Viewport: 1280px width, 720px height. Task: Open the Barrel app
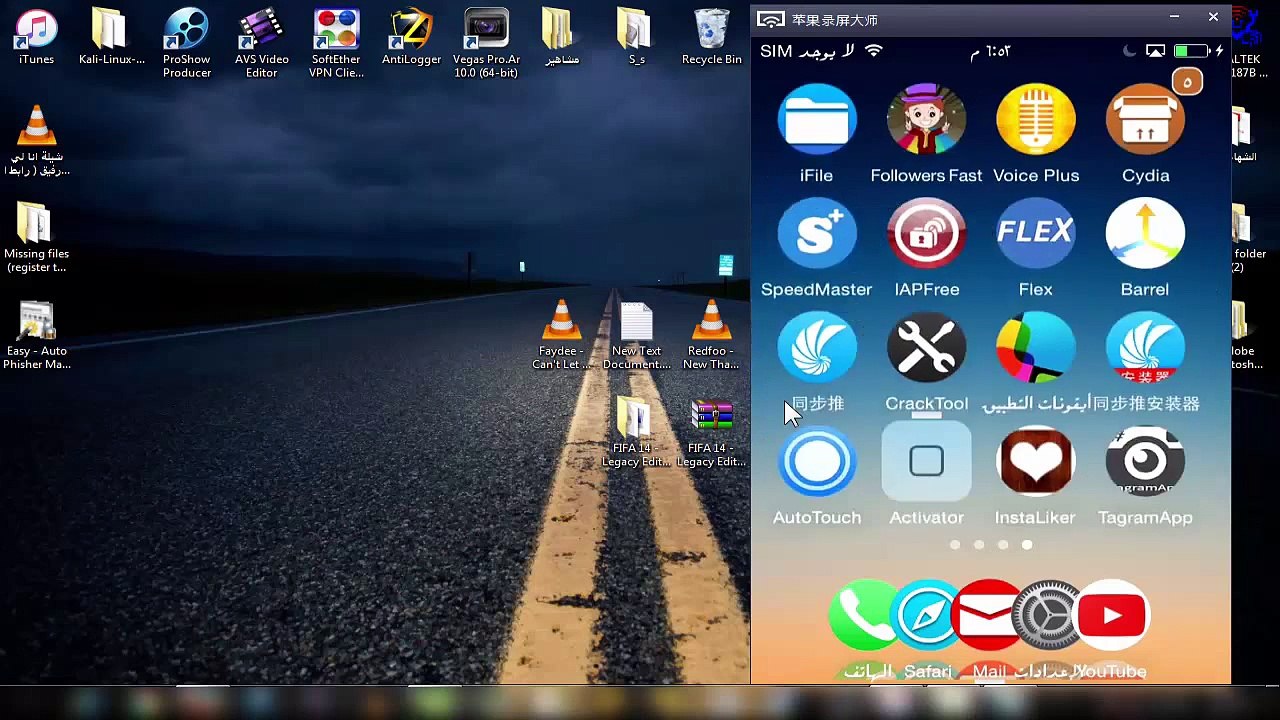tap(1145, 235)
